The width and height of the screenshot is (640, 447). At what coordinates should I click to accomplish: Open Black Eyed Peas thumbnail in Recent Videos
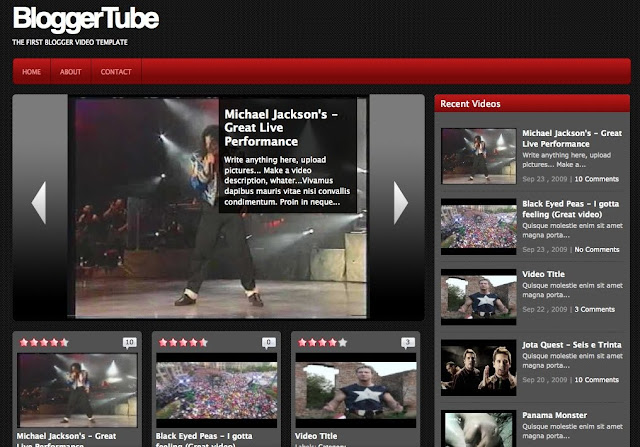pyautogui.click(x=478, y=227)
